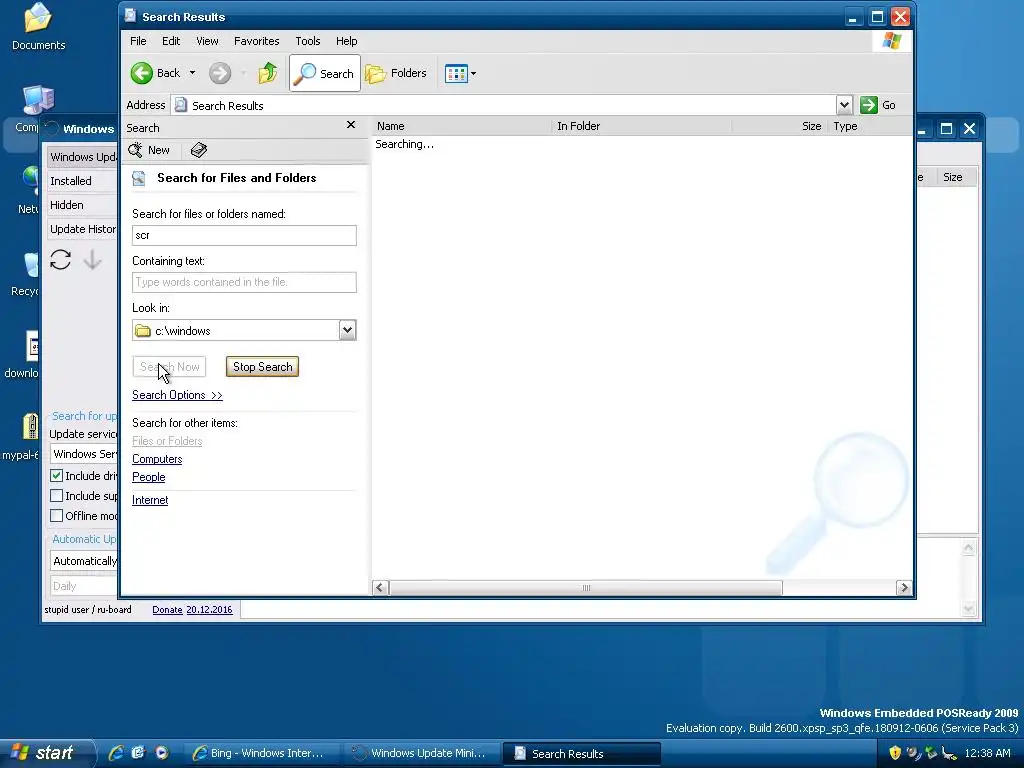Open the View menu
This screenshot has height=768, width=1024.
tap(207, 41)
